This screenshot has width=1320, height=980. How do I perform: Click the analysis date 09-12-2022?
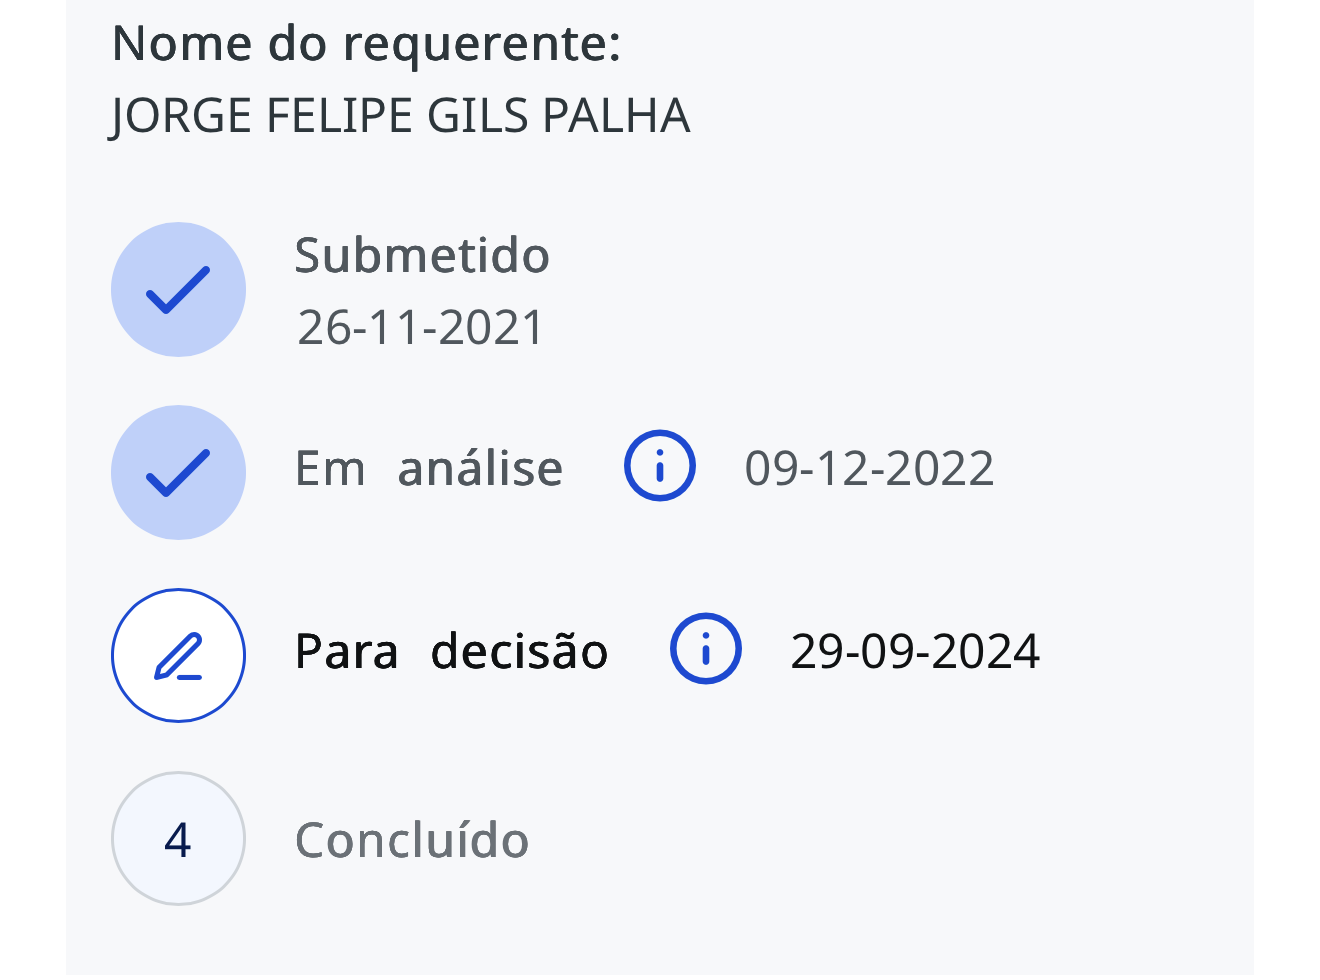[869, 468]
